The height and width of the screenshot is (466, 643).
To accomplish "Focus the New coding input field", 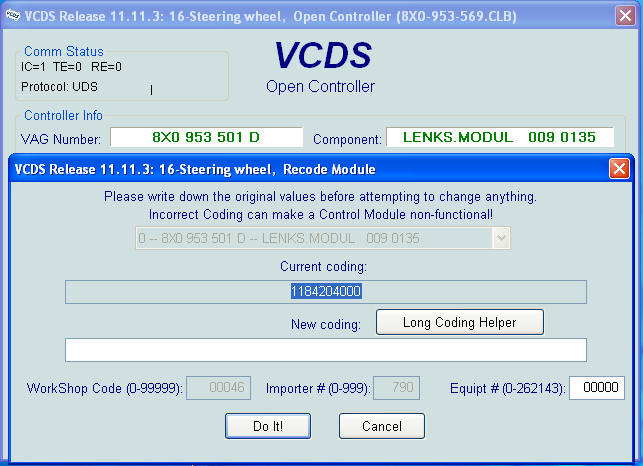I will (326, 350).
